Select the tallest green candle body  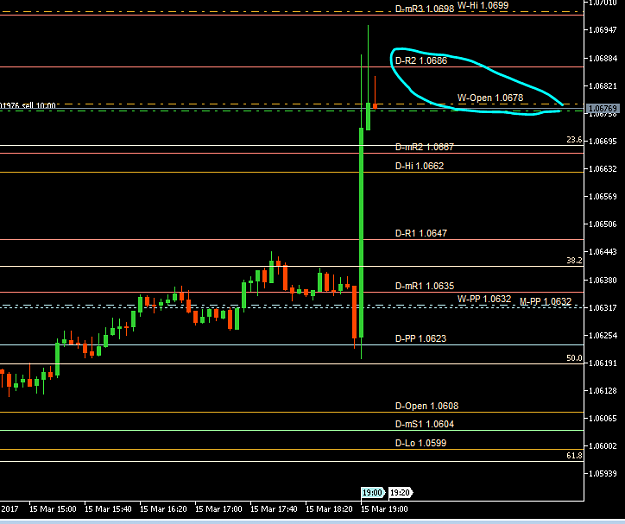tap(361, 233)
